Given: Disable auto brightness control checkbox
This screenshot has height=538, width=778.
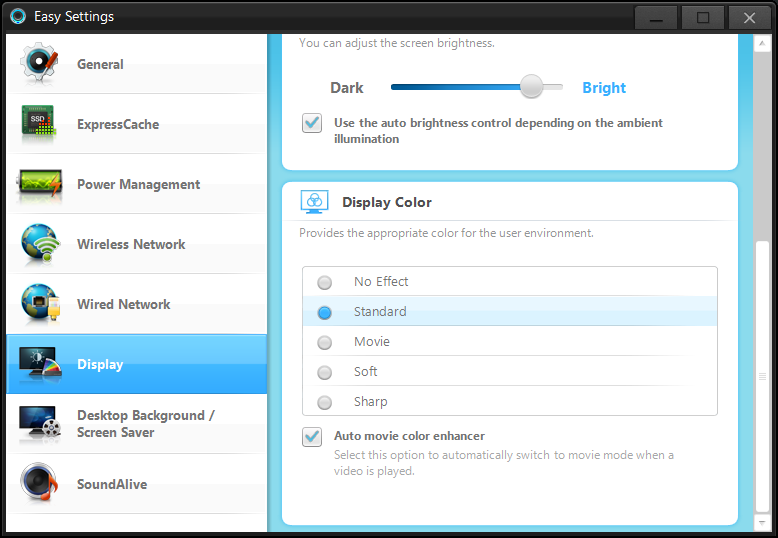Looking at the screenshot, I should tap(312, 124).
